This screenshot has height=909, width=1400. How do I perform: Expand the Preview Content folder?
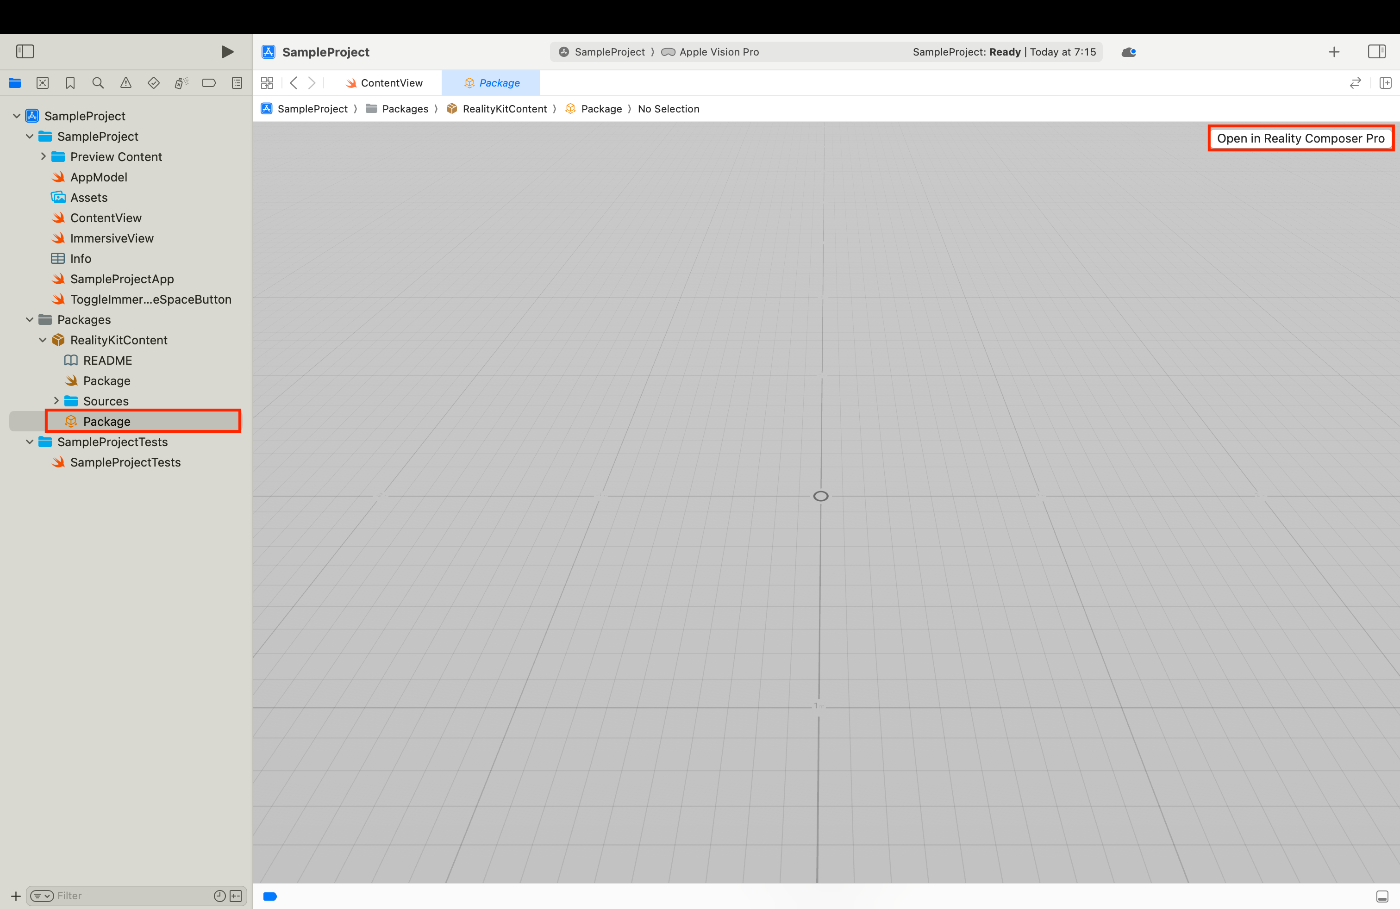43,157
